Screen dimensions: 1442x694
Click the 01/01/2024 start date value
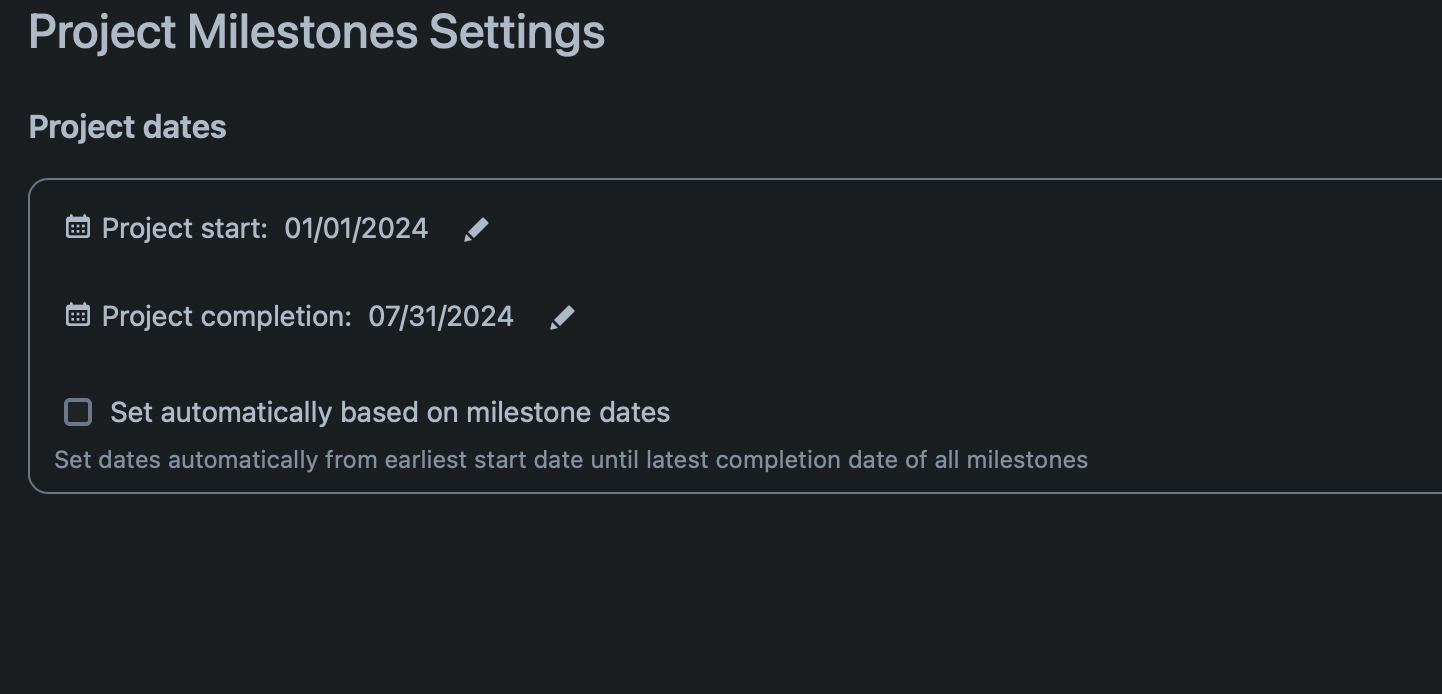click(356, 229)
